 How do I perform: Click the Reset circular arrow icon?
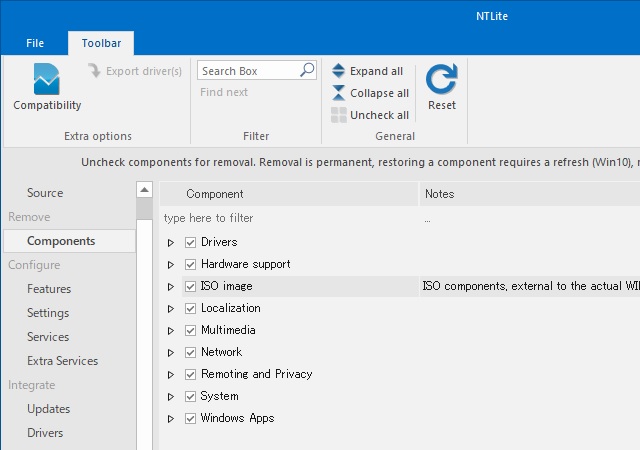pyautogui.click(x=442, y=78)
